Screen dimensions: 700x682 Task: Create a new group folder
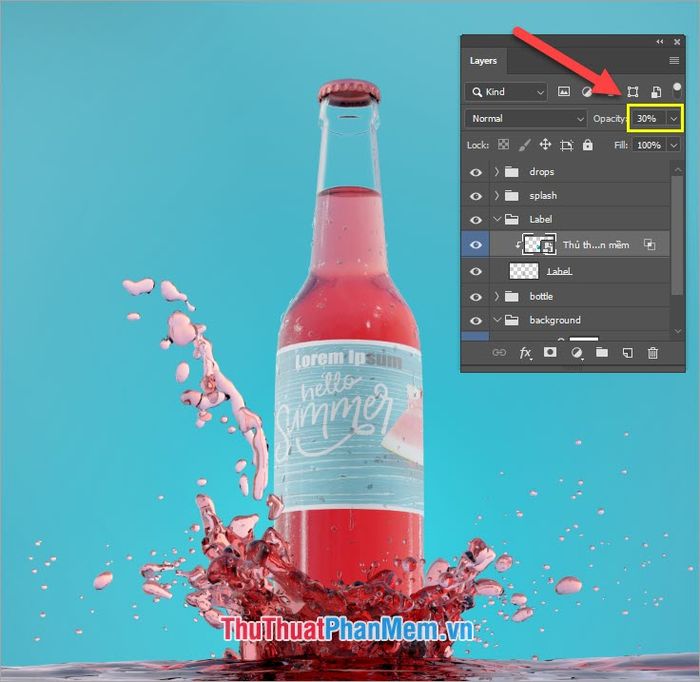pyautogui.click(x=602, y=353)
